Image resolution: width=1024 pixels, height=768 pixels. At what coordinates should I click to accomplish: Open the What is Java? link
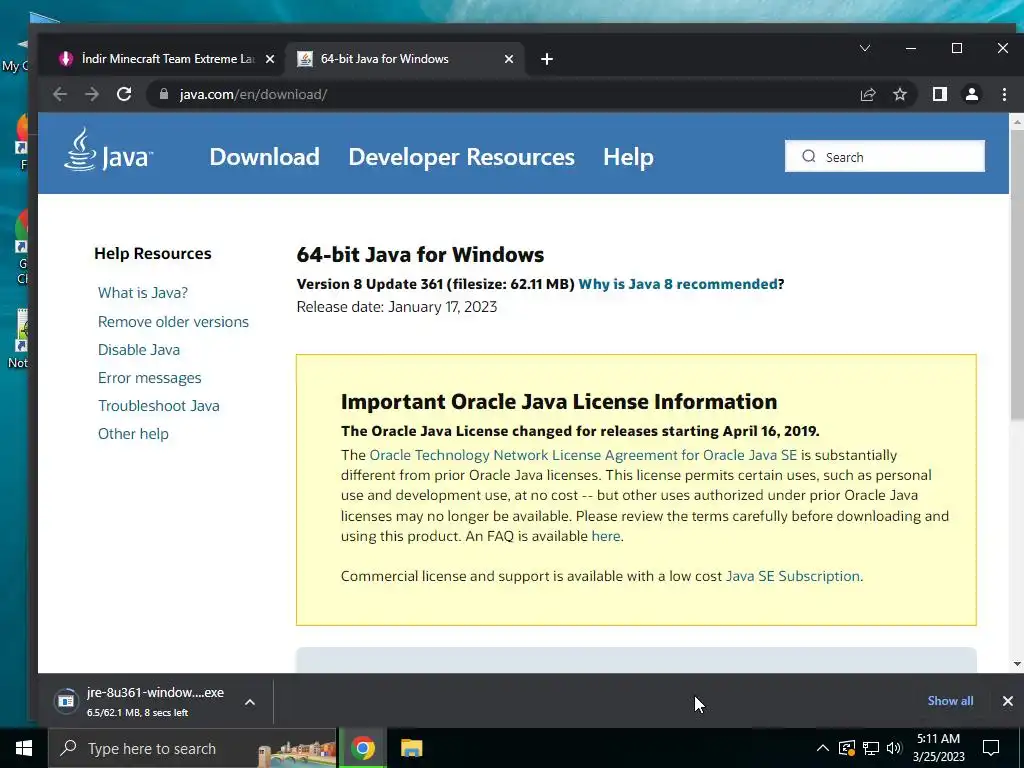click(x=143, y=293)
